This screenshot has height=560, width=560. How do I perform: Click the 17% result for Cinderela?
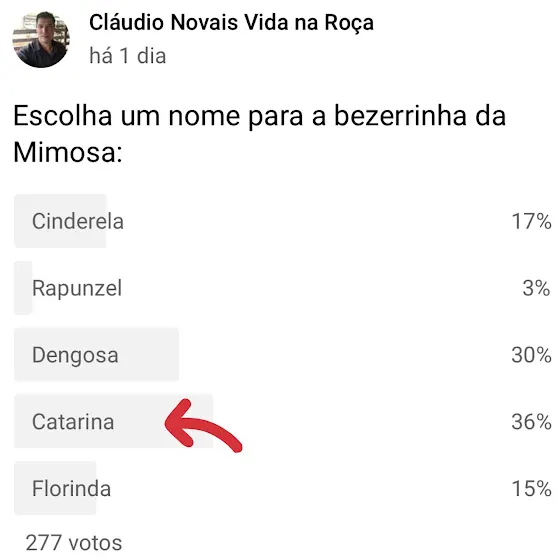[531, 221]
